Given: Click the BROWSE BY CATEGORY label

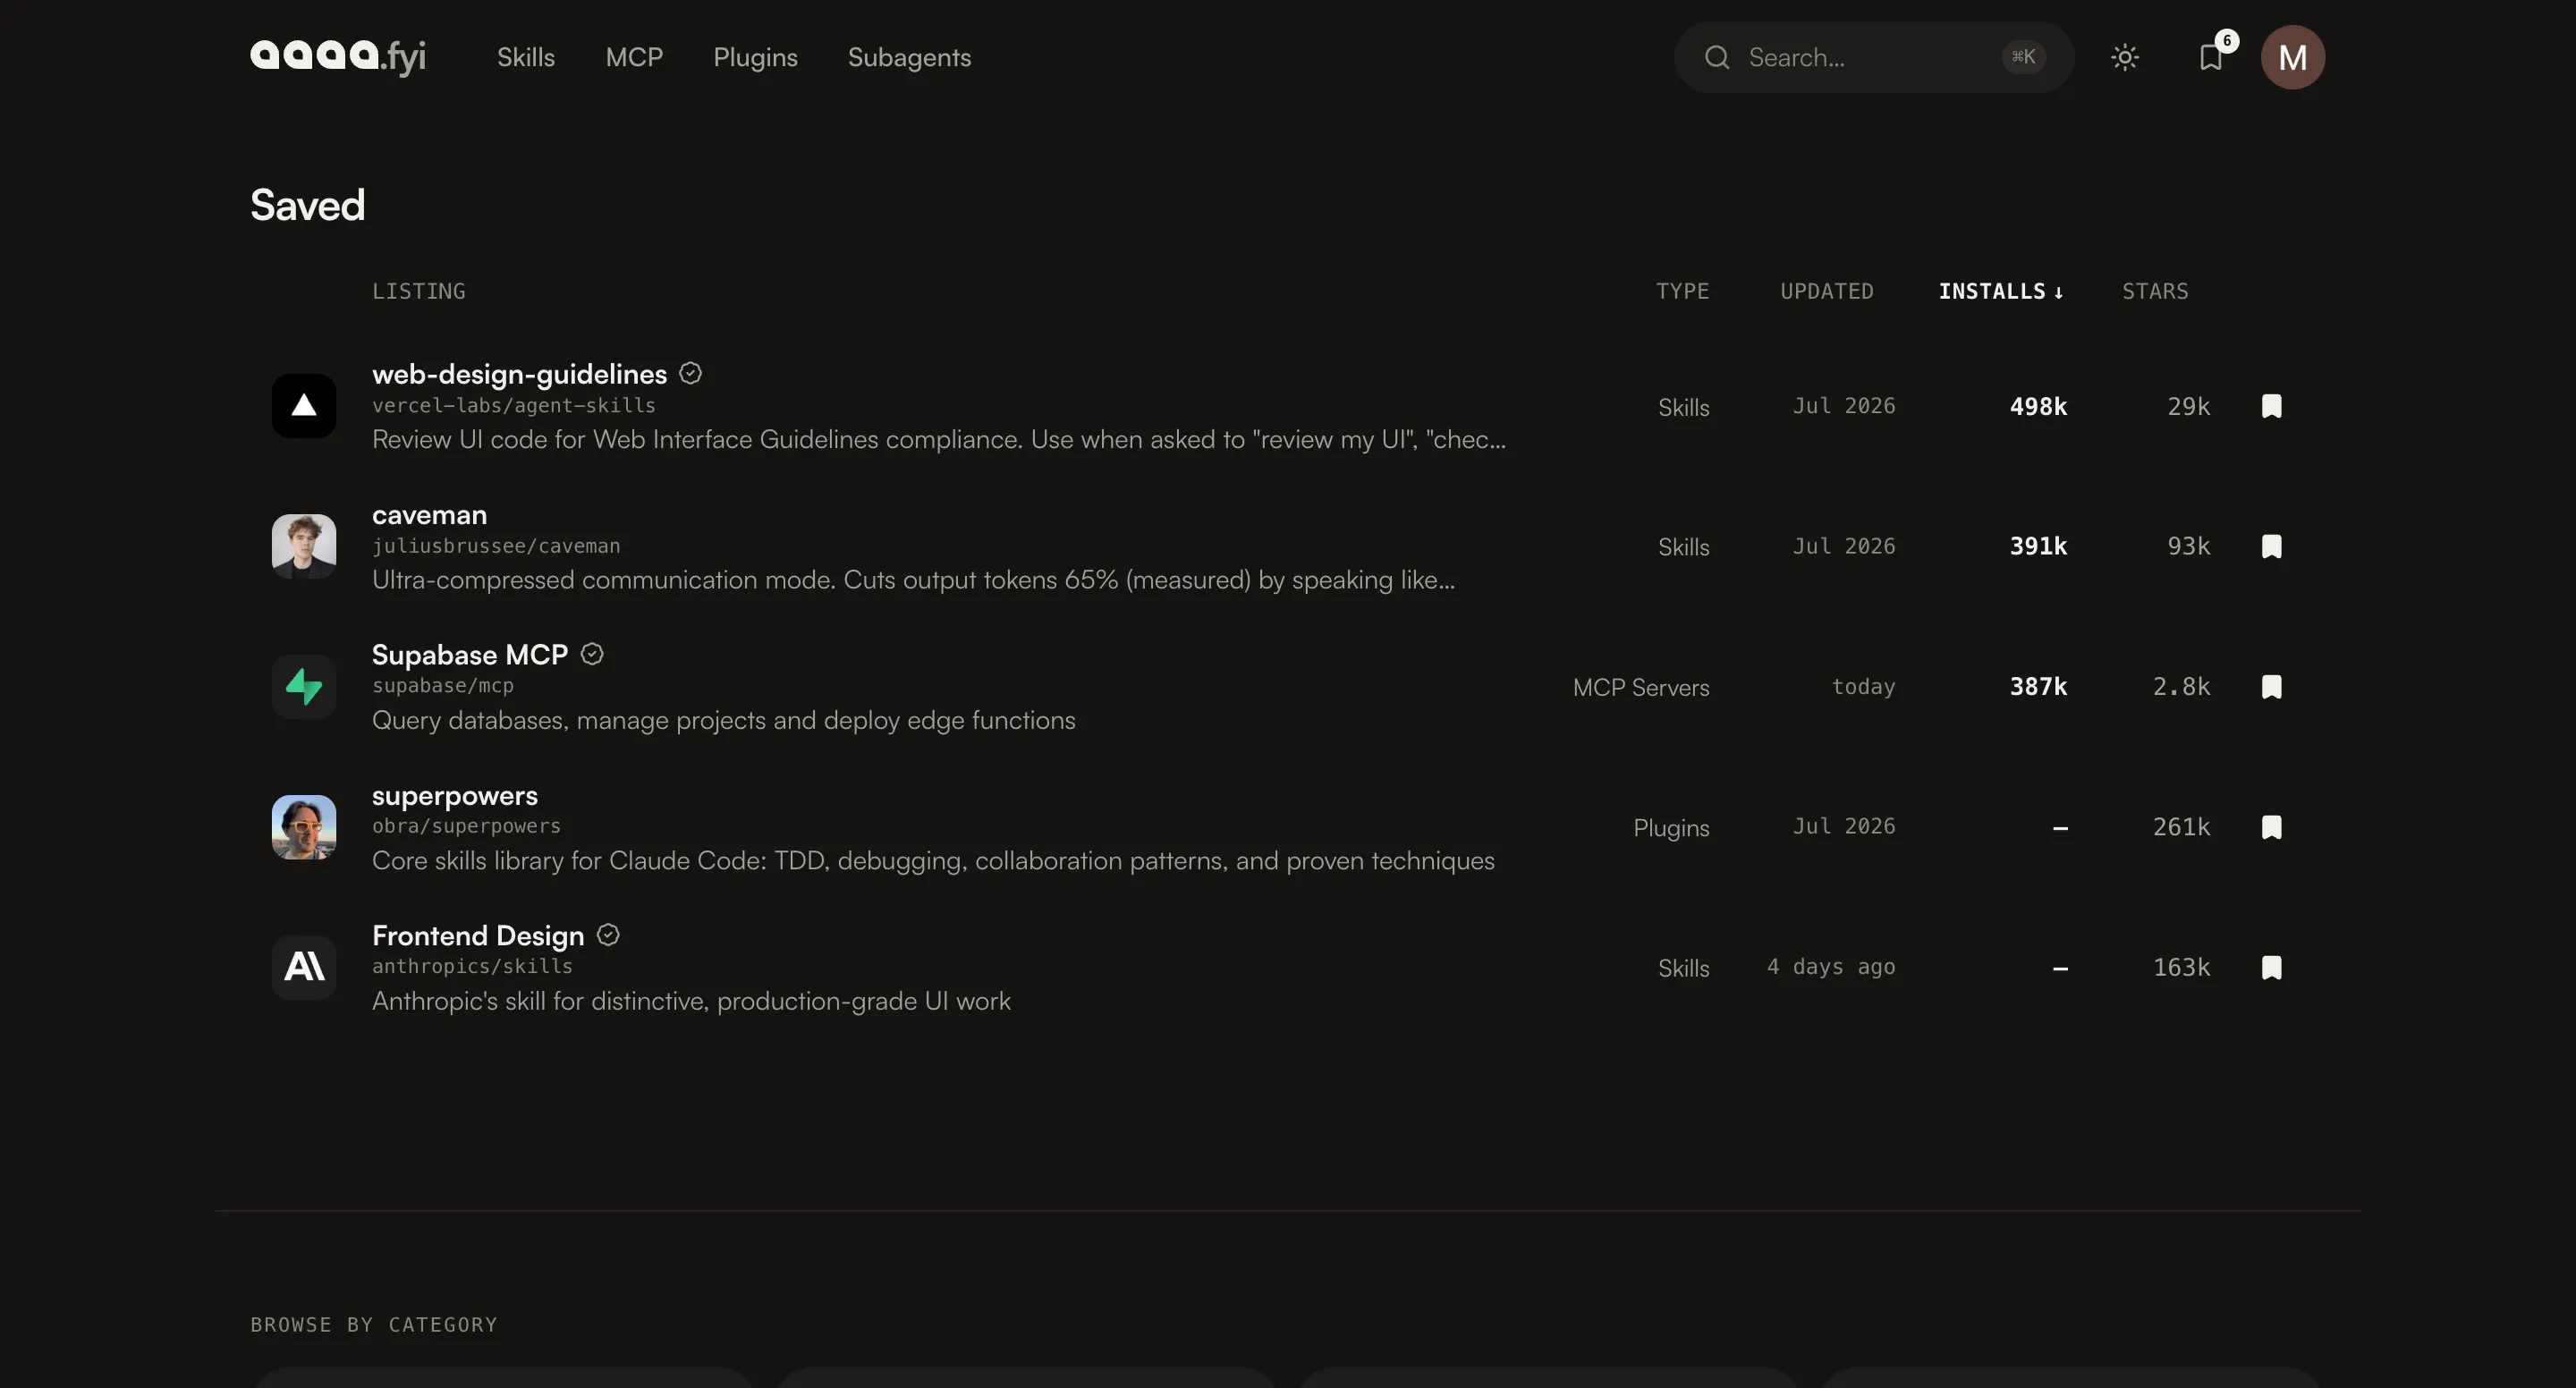Looking at the screenshot, I should pos(374,1324).
